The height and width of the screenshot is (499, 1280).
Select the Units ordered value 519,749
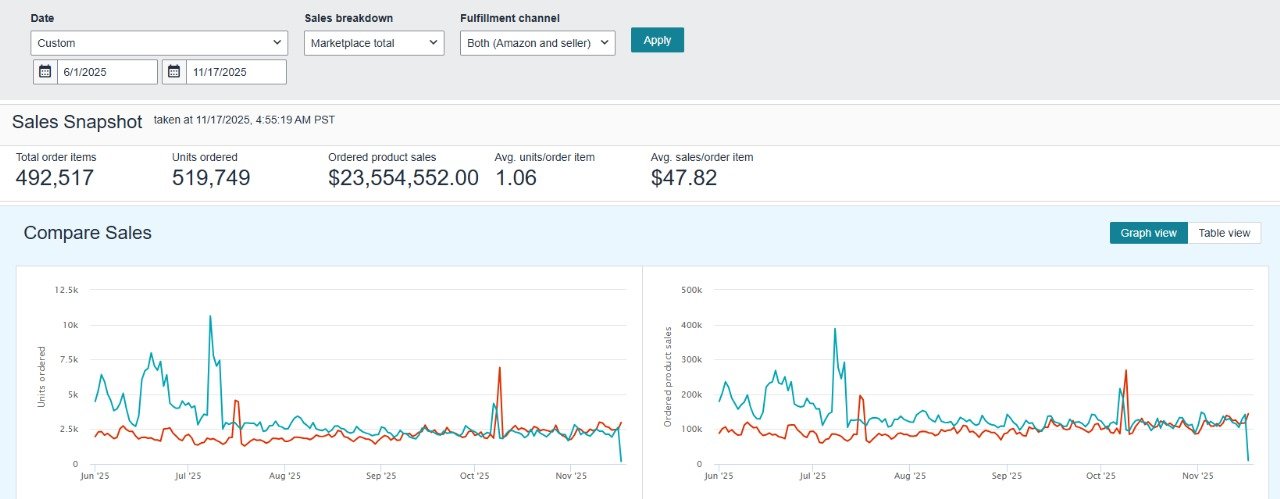[211, 178]
